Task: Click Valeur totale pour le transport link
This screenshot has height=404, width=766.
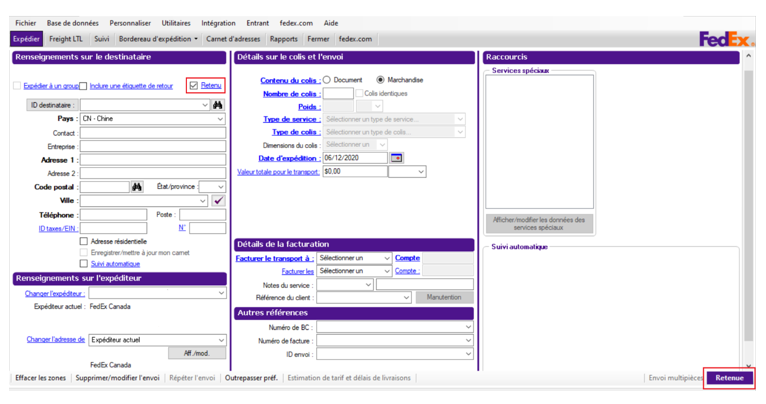Action: [278, 171]
